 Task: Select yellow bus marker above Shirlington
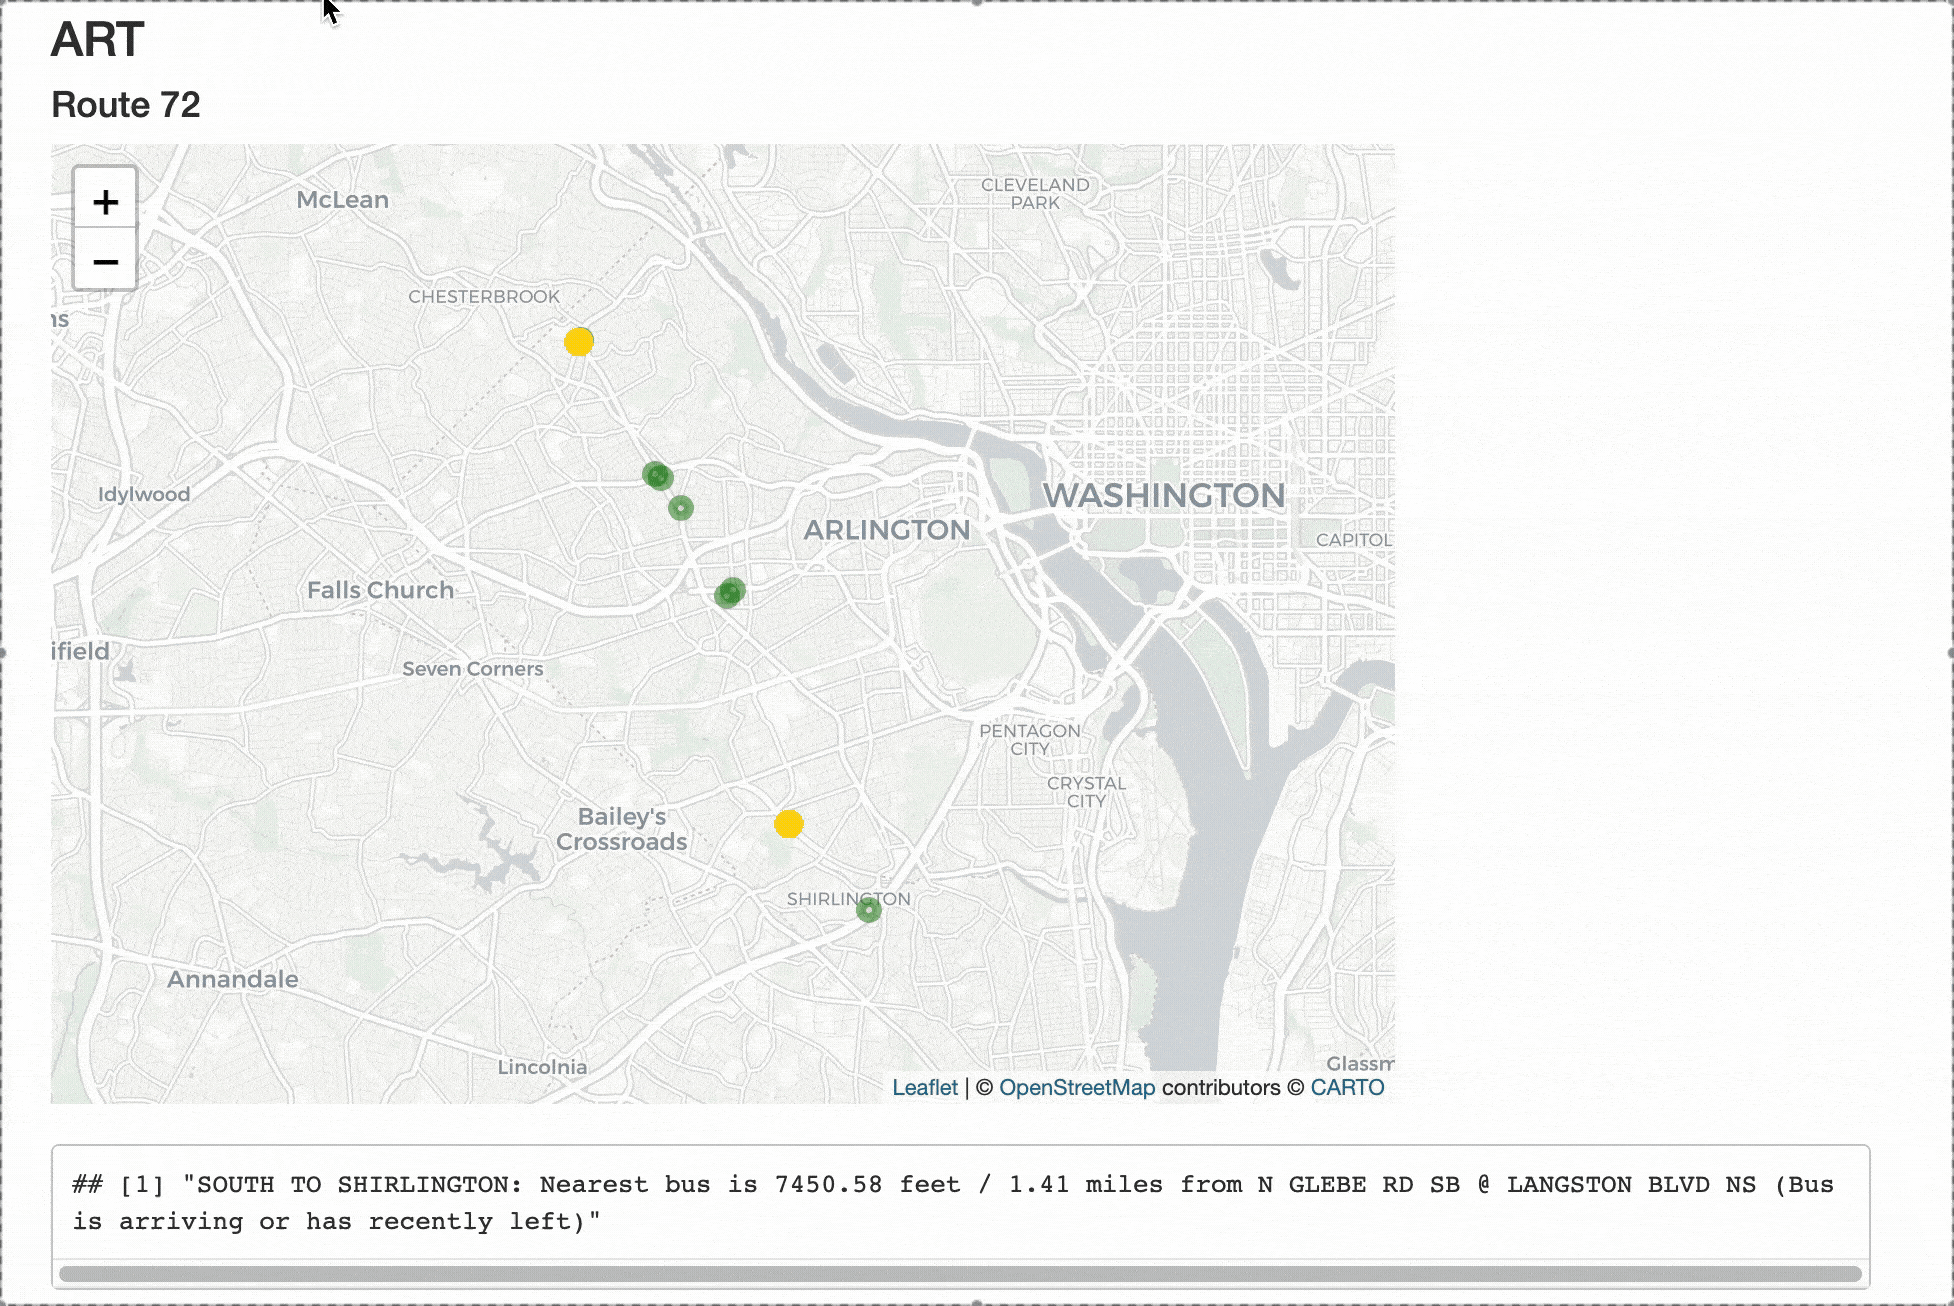[x=789, y=824]
